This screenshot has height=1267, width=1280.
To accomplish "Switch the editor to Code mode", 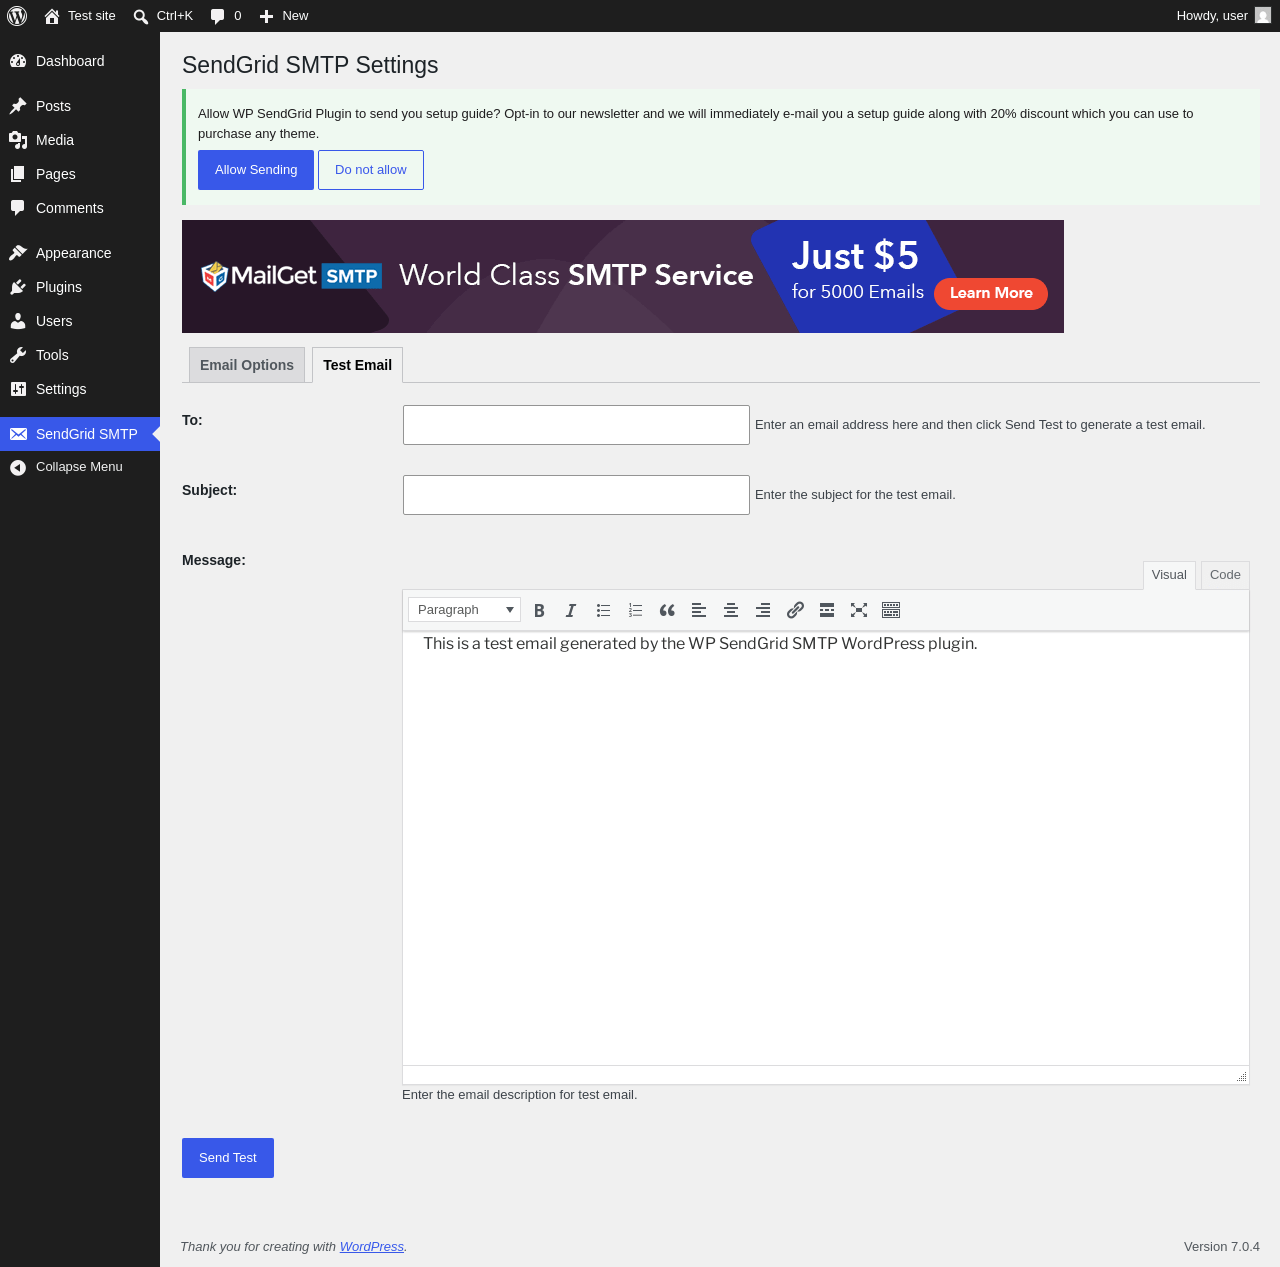I will click(1225, 575).
